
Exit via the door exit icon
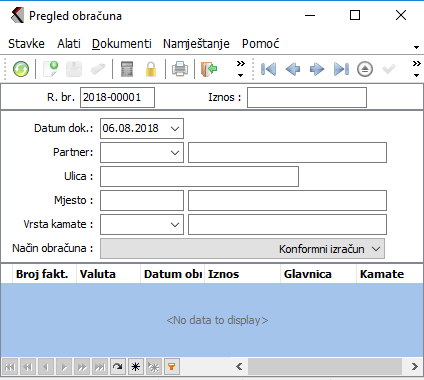(x=209, y=69)
